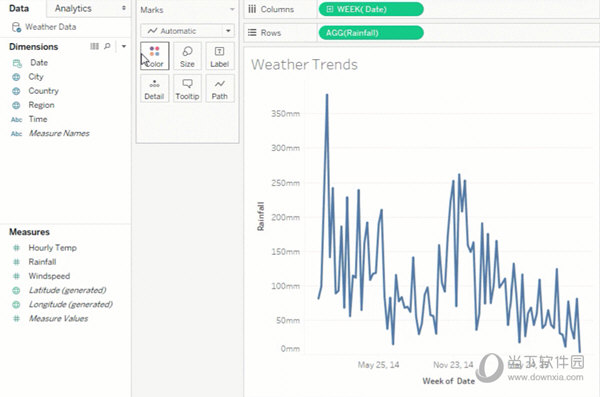600x397 pixels.
Task: Open the Size marks card
Action: [187, 56]
